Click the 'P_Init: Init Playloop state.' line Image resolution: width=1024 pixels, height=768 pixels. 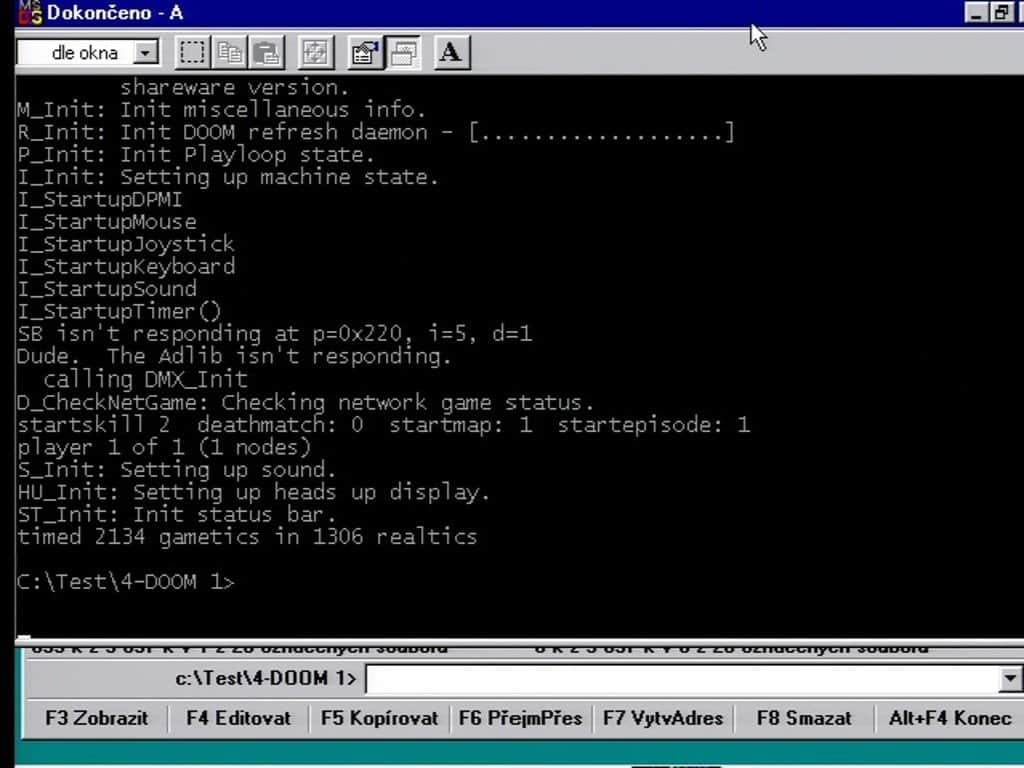click(x=196, y=155)
